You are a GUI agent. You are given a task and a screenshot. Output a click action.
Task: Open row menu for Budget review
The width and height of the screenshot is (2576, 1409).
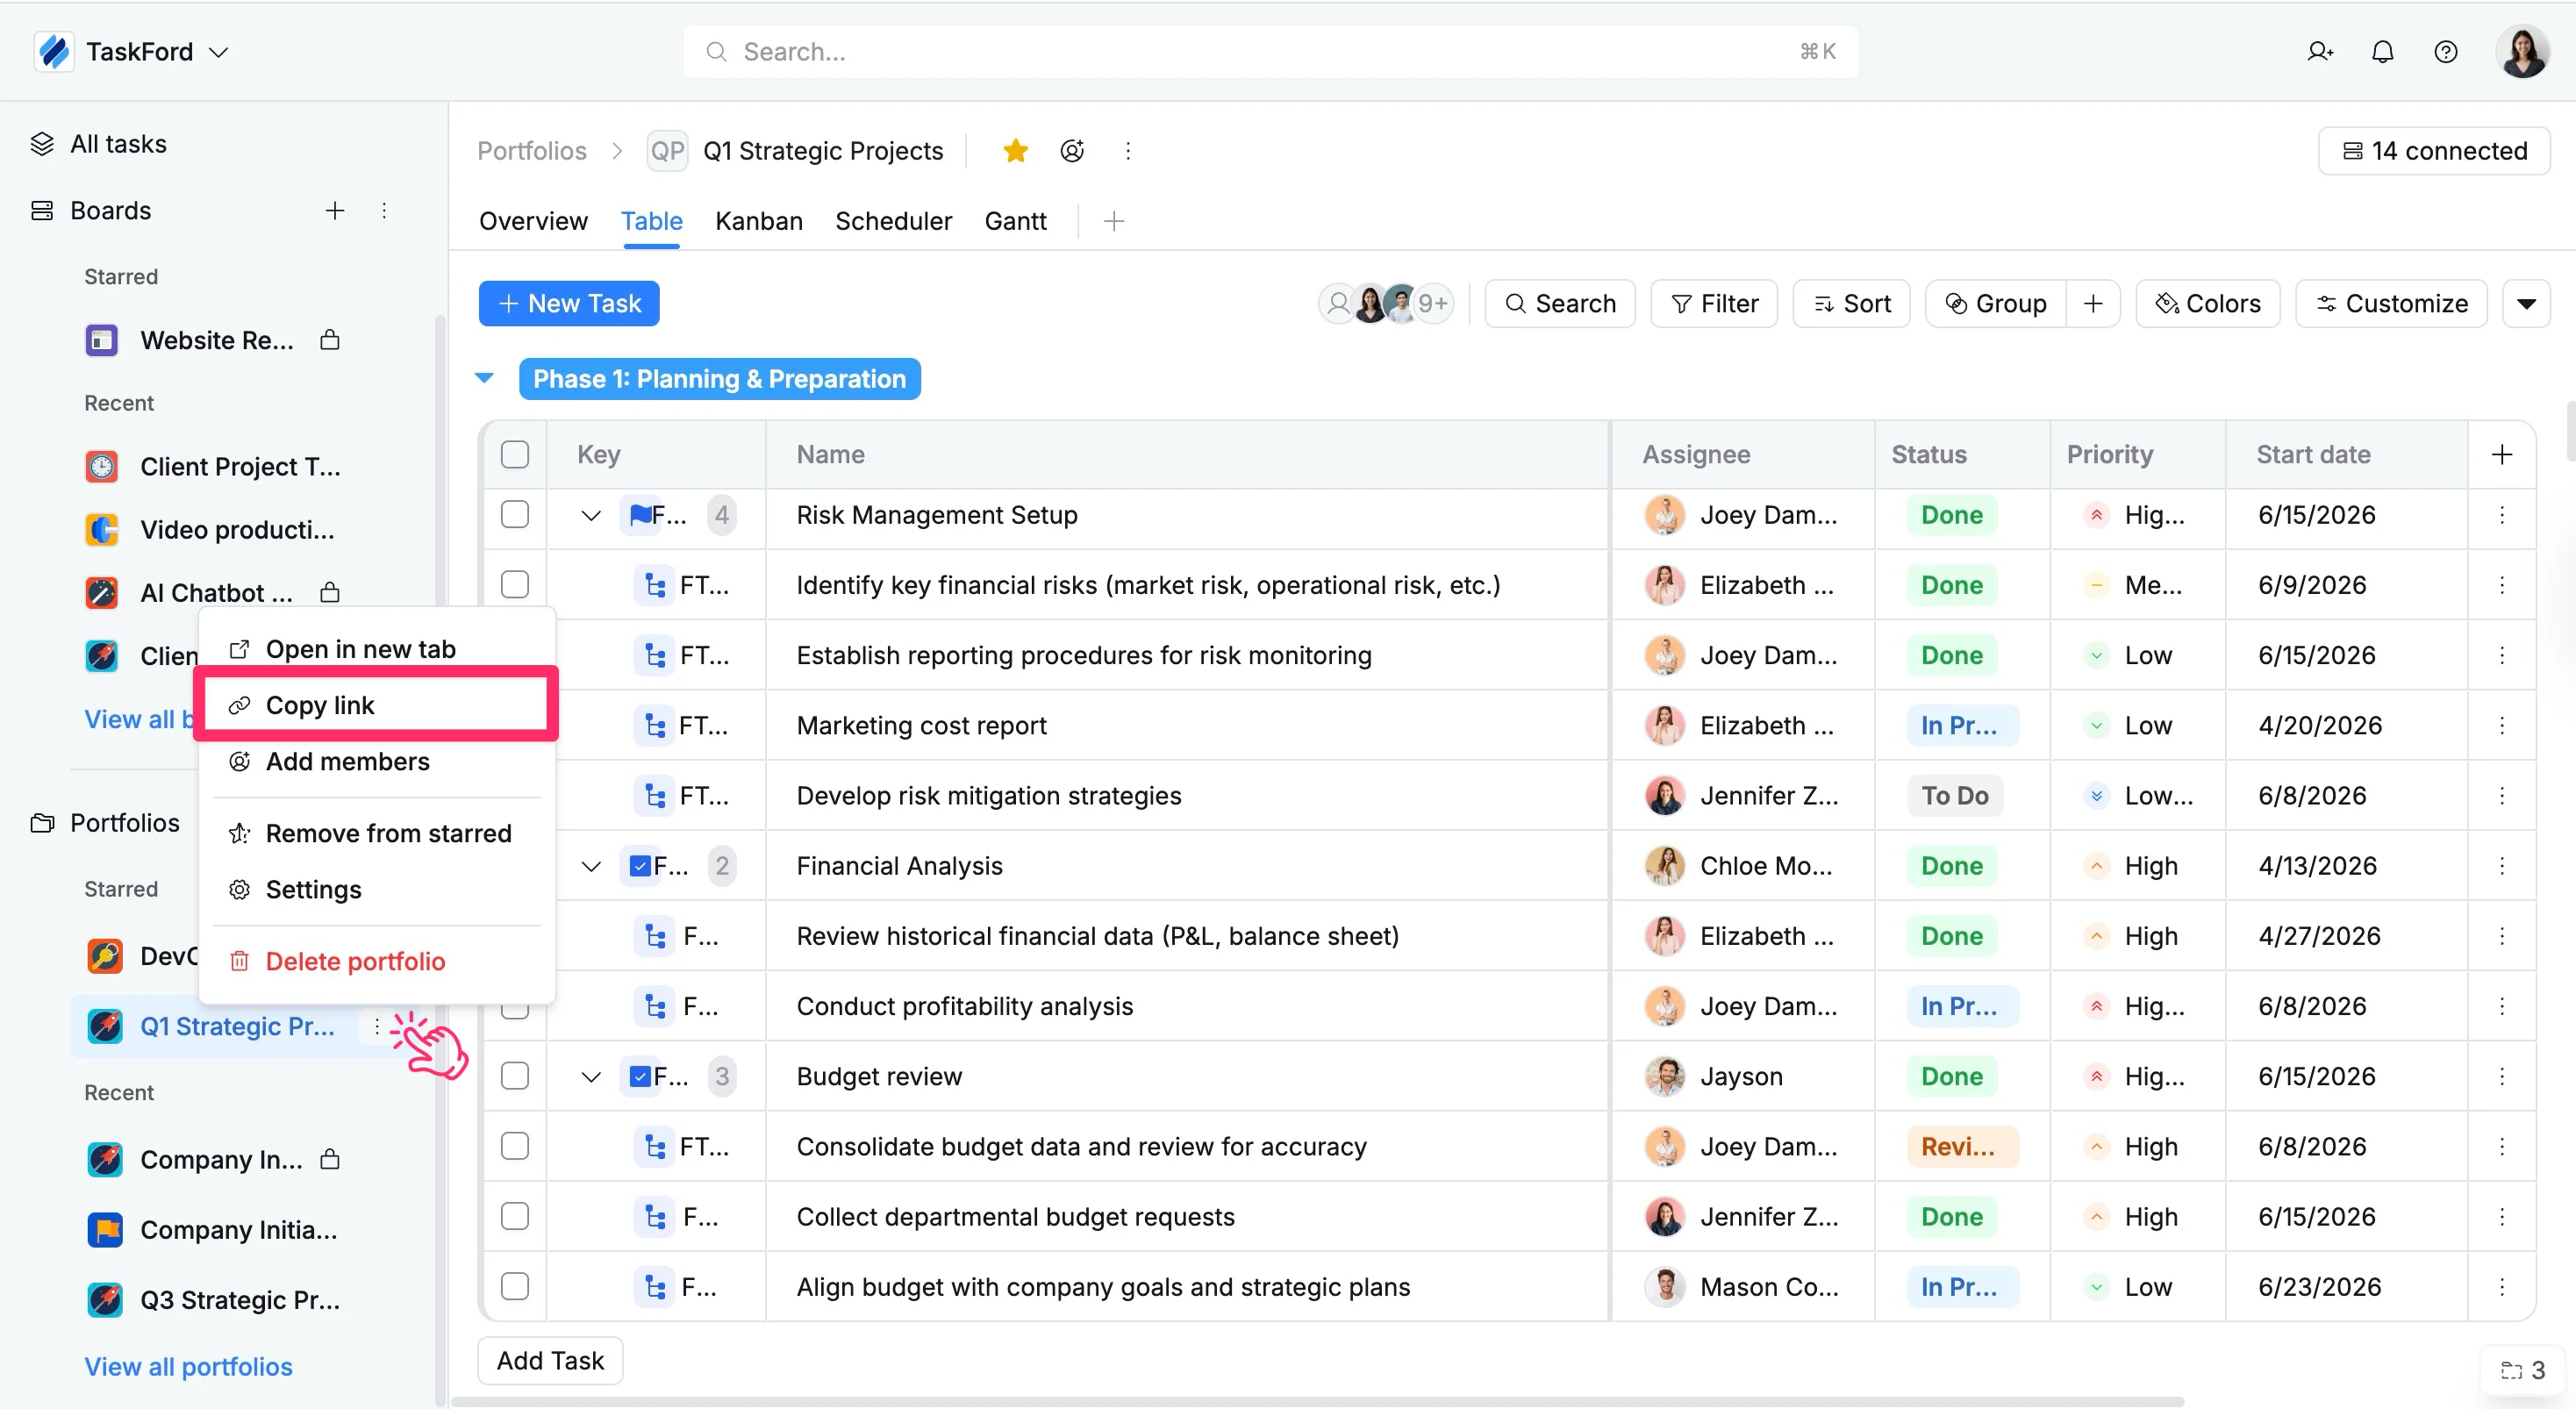click(2502, 1076)
